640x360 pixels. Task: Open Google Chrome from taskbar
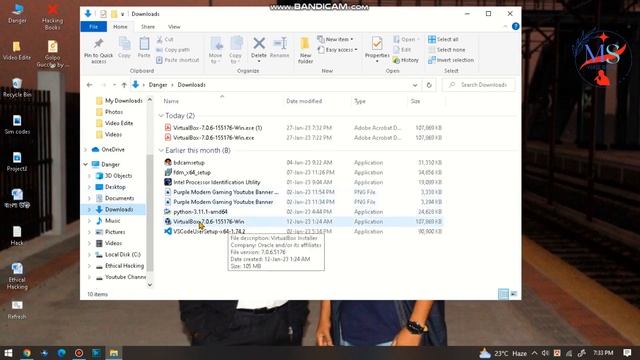pyautogui.click(x=27, y=353)
